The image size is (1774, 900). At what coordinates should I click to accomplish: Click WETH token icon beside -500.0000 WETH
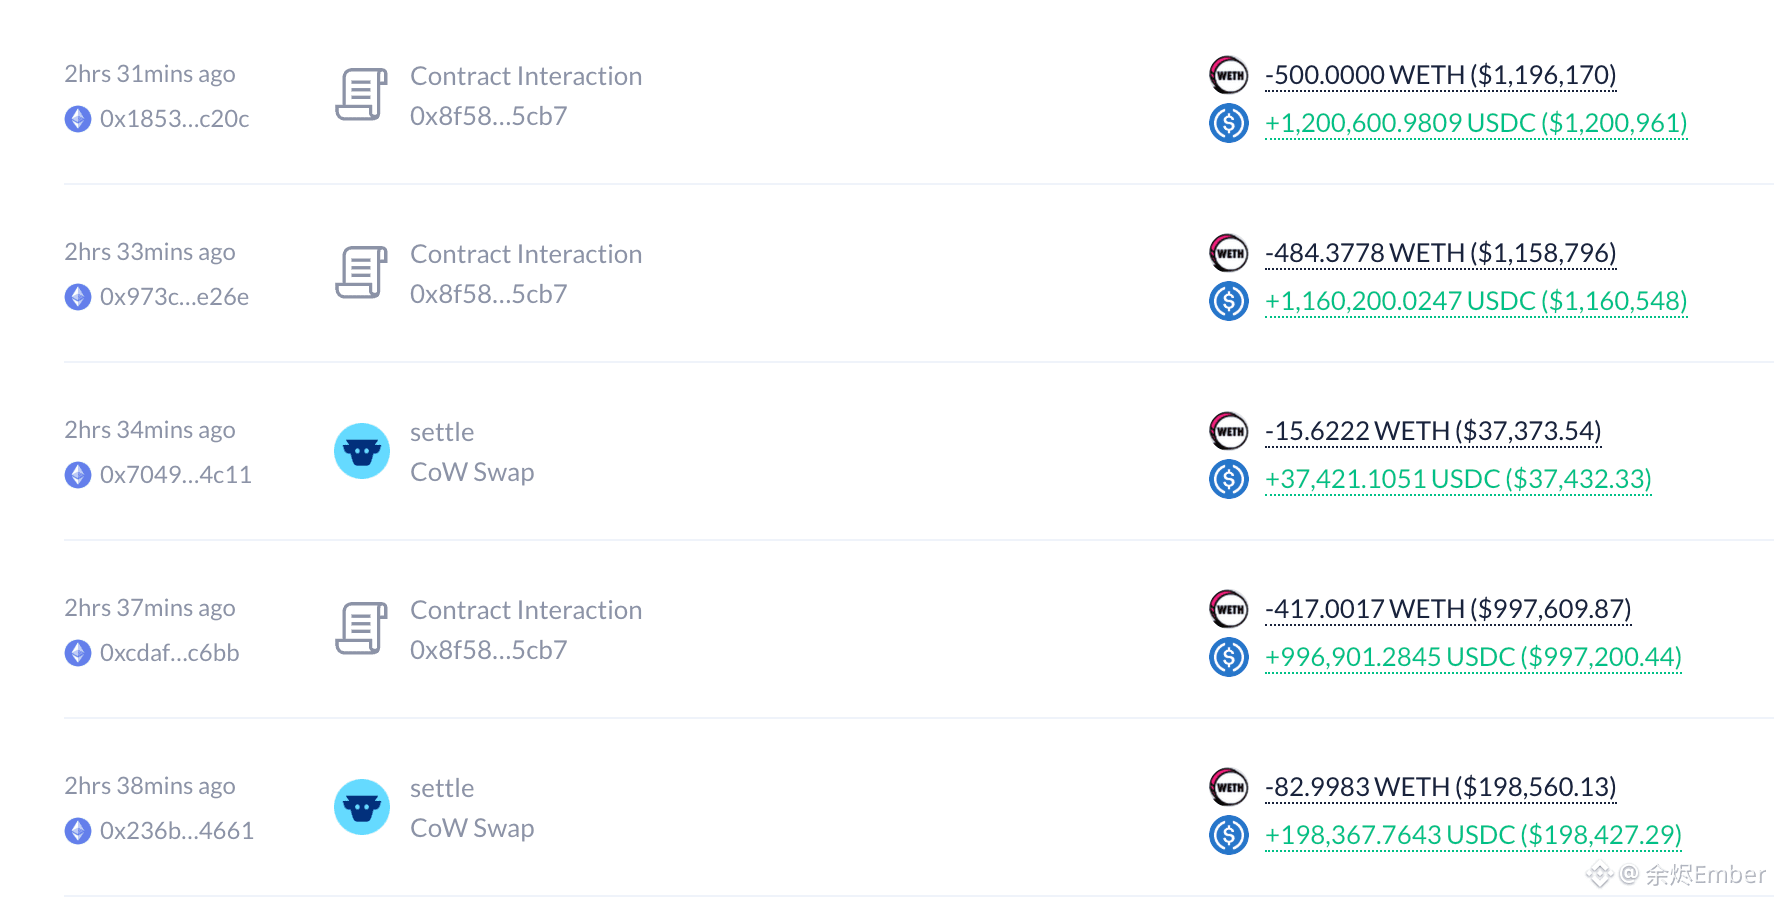click(1229, 75)
